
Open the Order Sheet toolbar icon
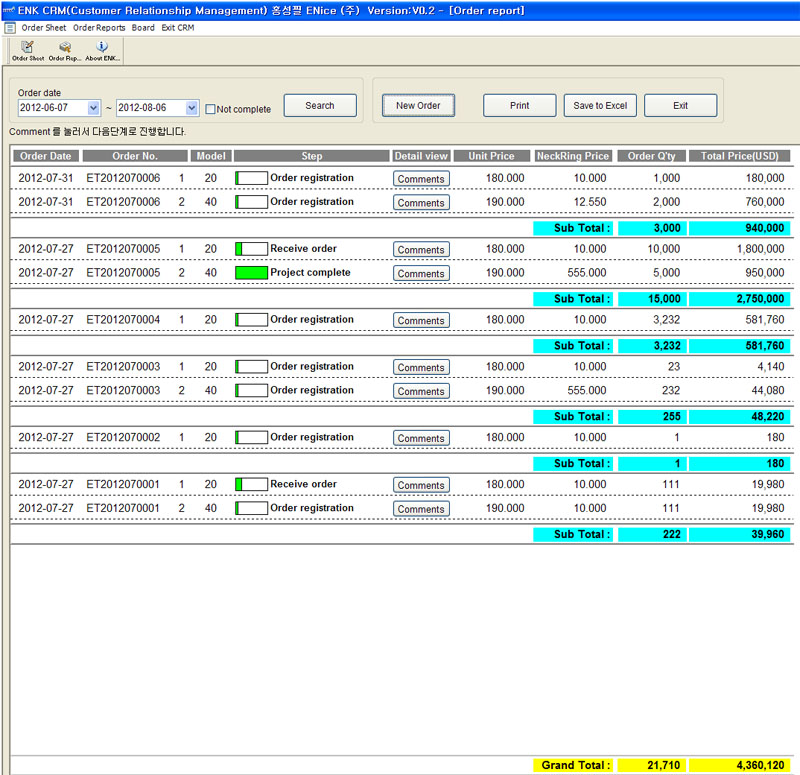point(28,51)
